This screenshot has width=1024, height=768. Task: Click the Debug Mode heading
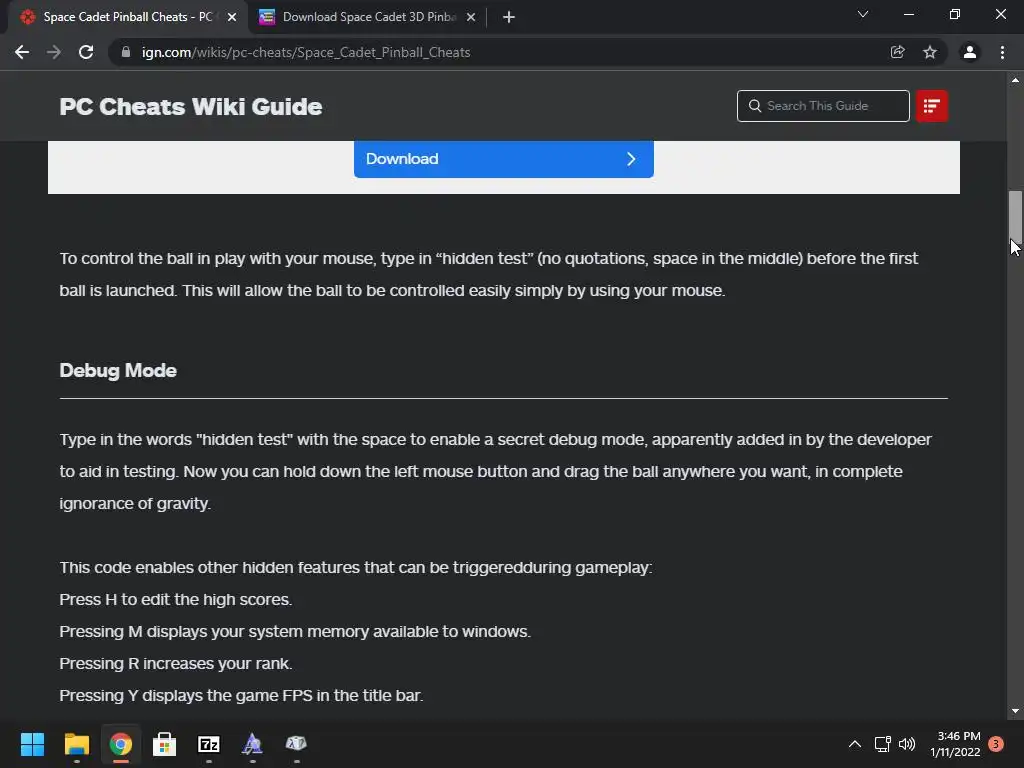(118, 370)
